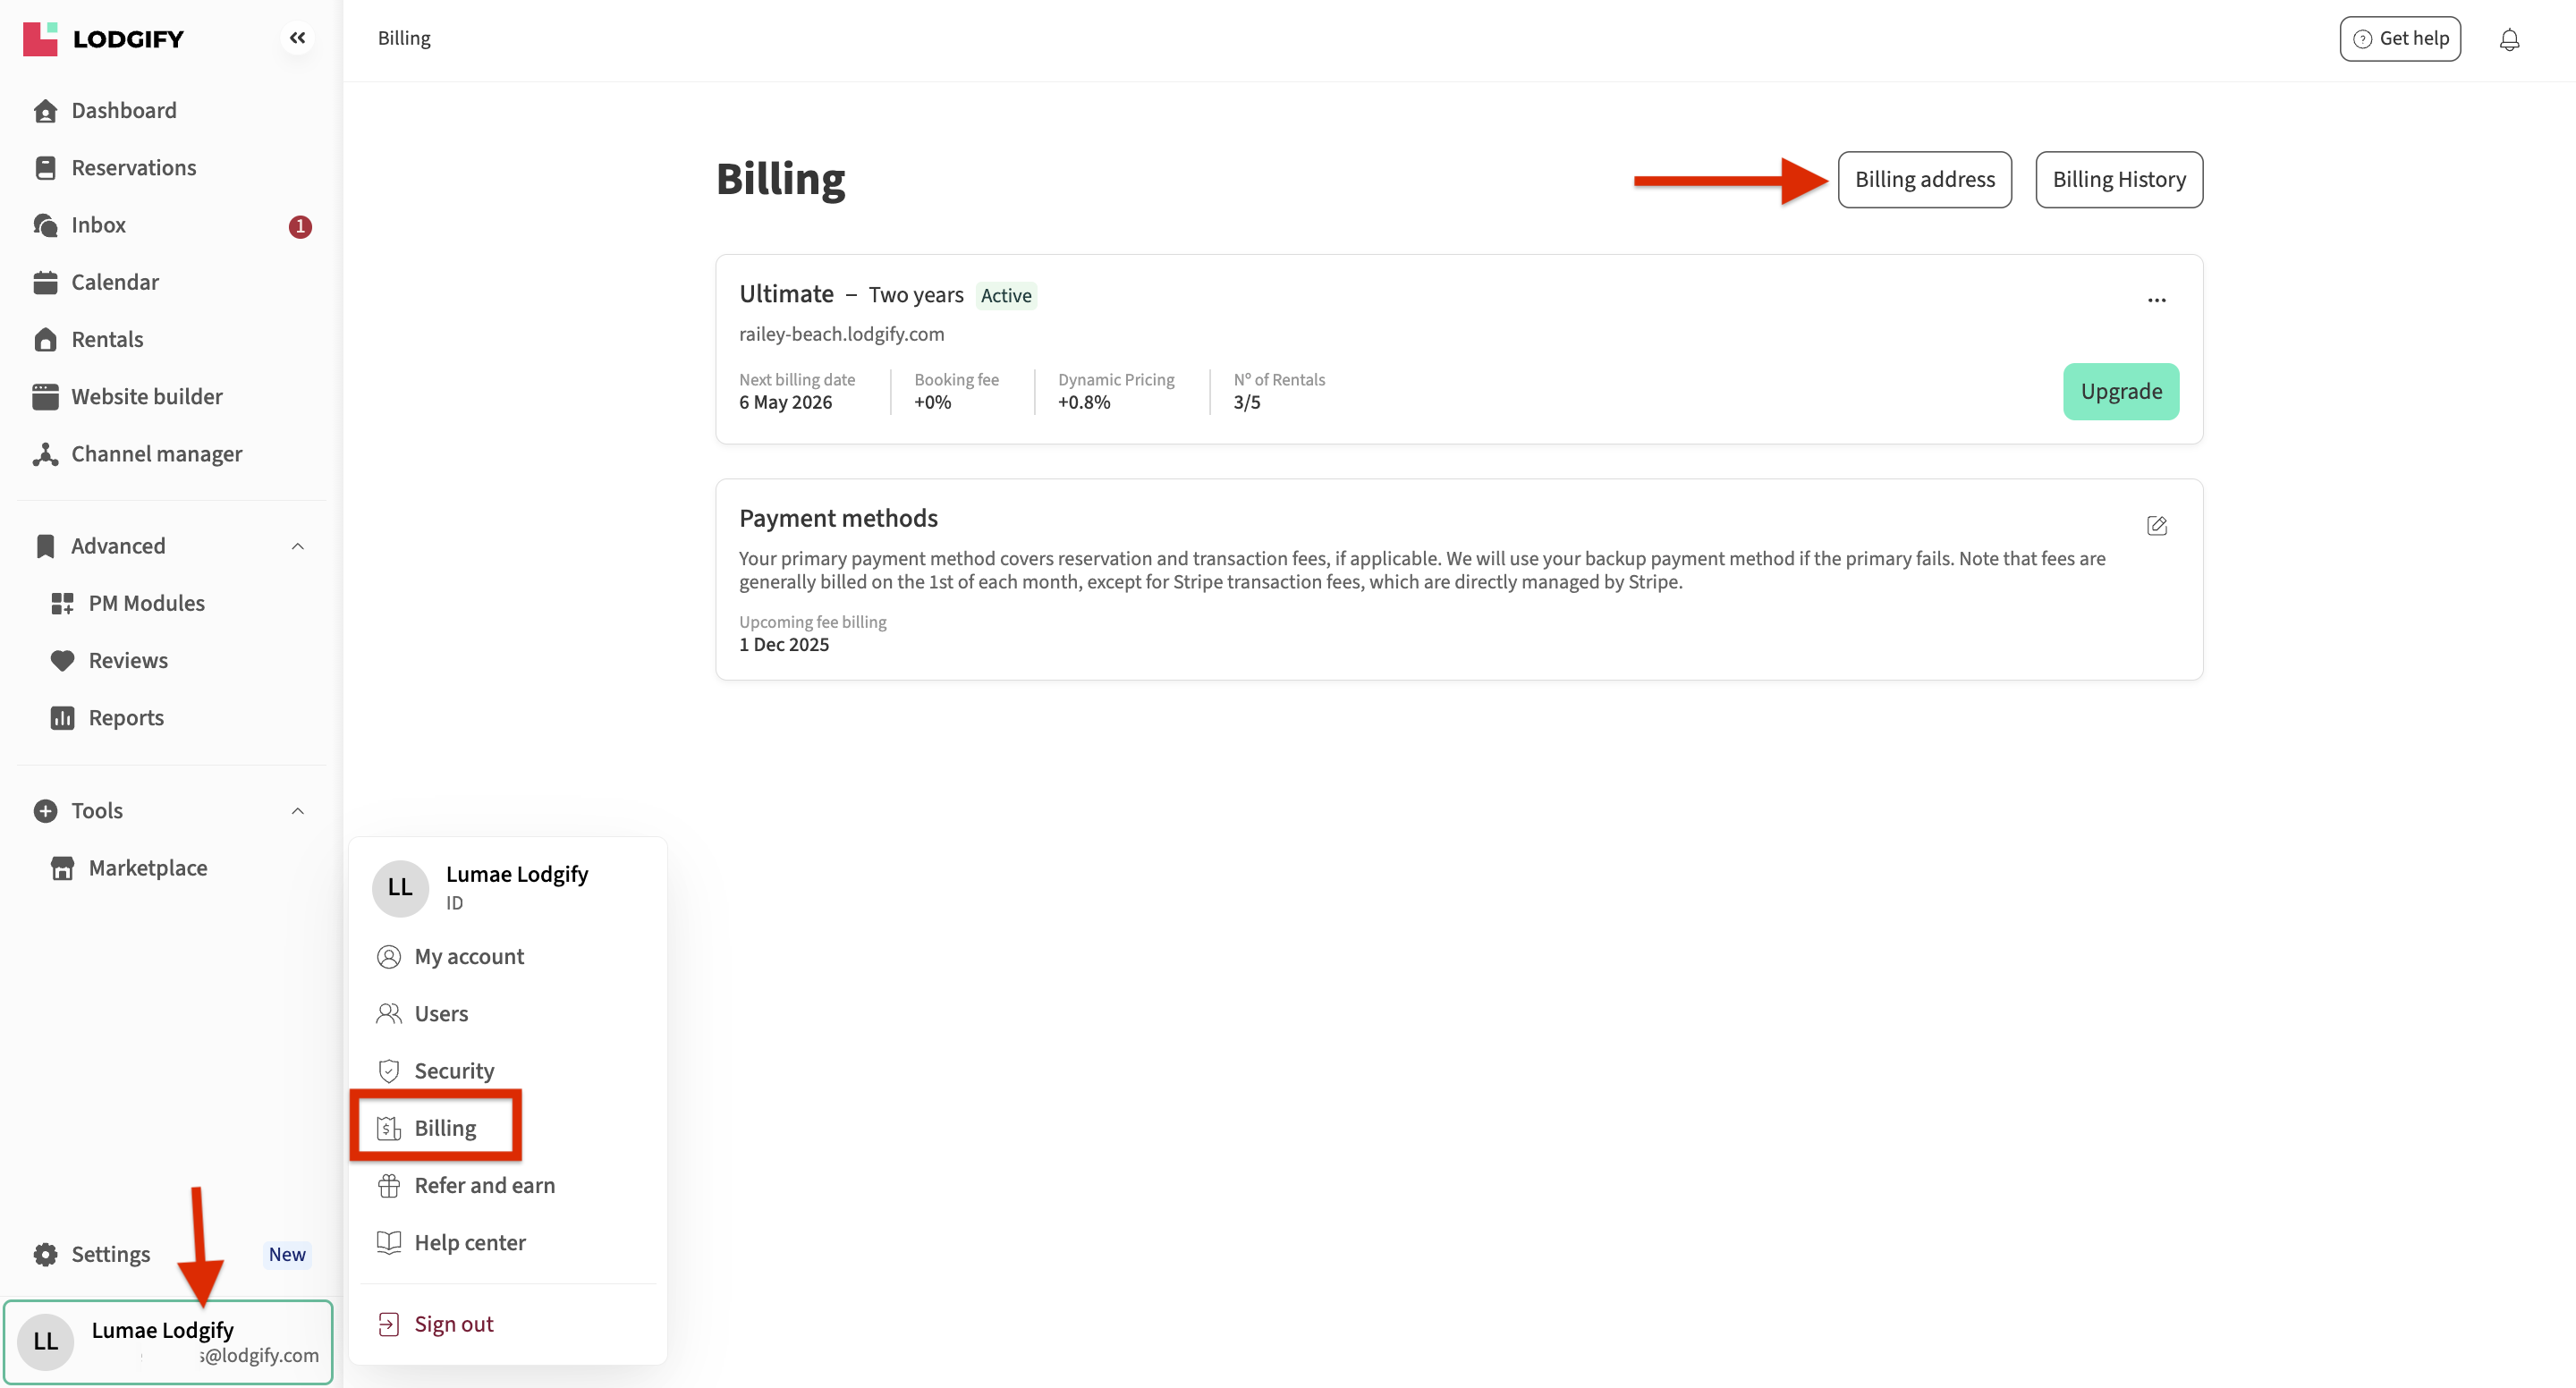Open the subscription three-dot options menu
The width and height of the screenshot is (2576, 1388).
tap(2156, 300)
